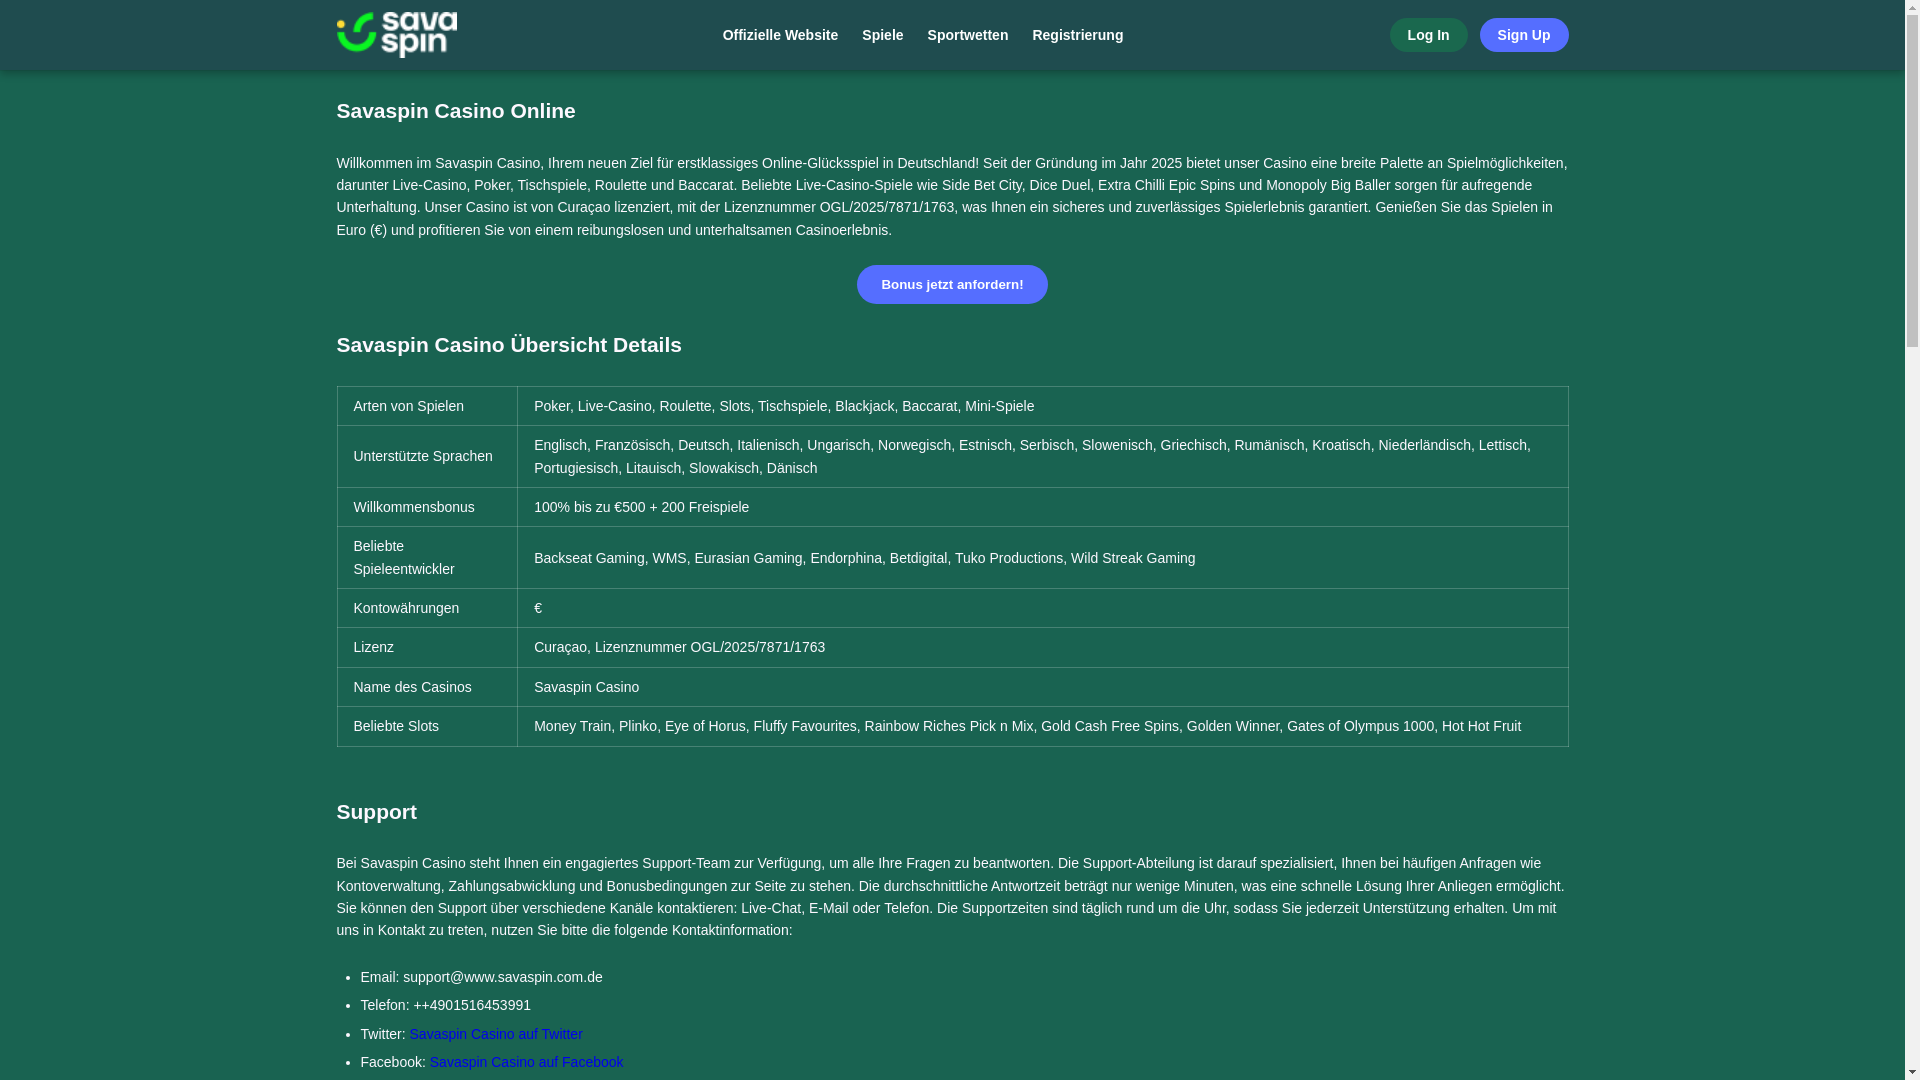Image resolution: width=1920 pixels, height=1080 pixels.
Task: Click the Poker, Live-Casino, Roulette games cell
Action: tap(1042, 406)
